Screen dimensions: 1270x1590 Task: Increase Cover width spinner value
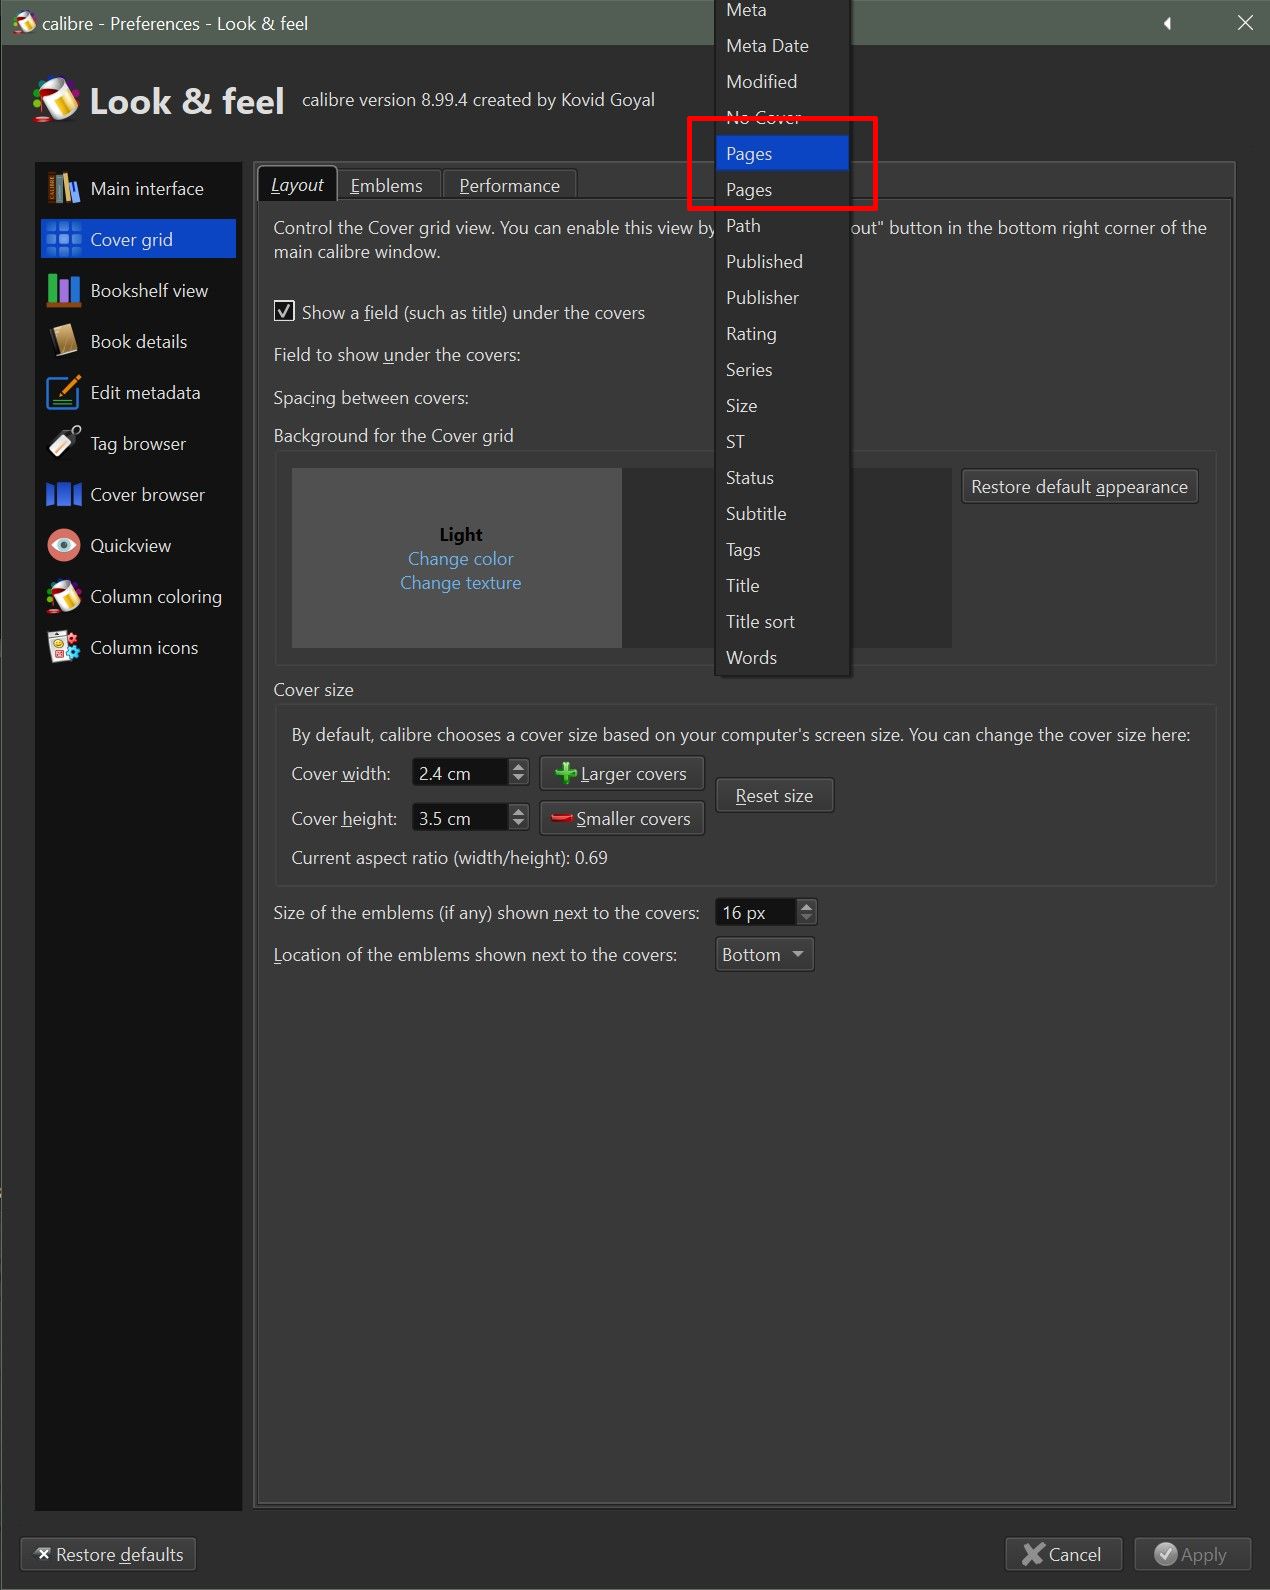coord(518,766)
